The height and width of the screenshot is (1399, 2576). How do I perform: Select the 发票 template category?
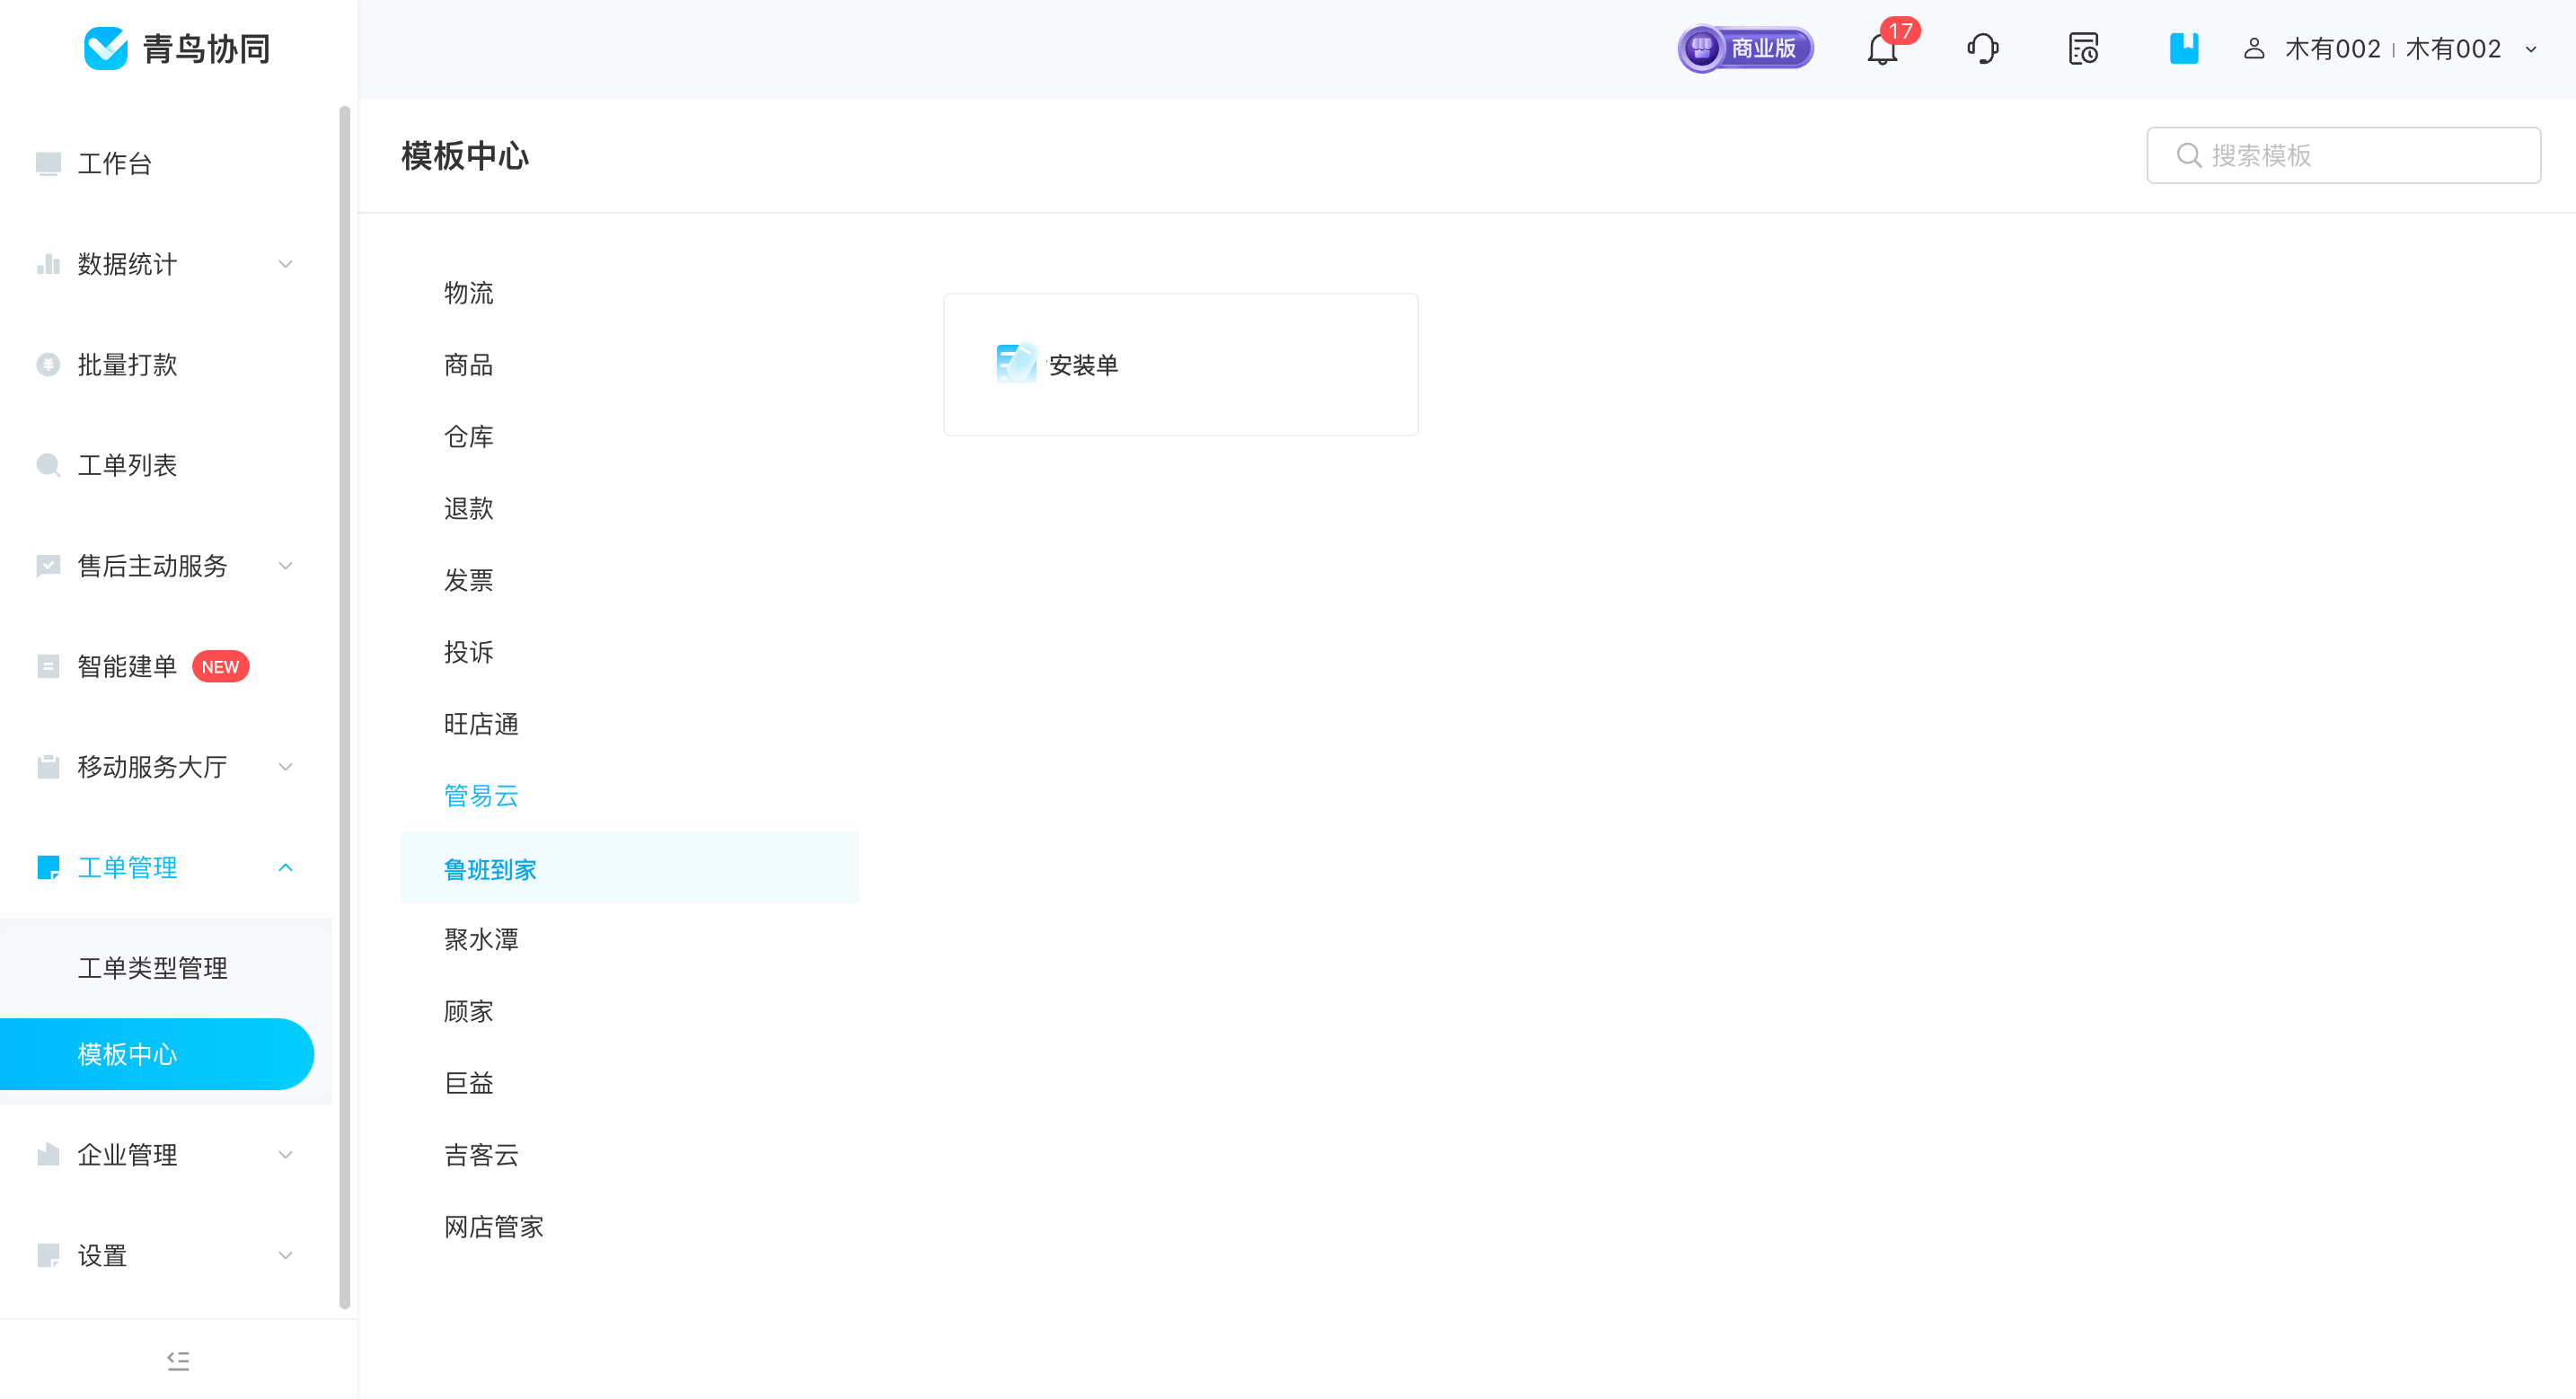[629, 580]
